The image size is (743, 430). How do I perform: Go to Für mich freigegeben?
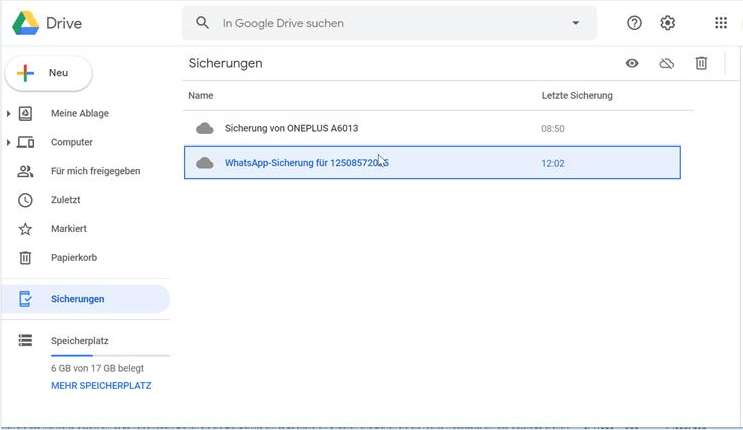[95, 171]
